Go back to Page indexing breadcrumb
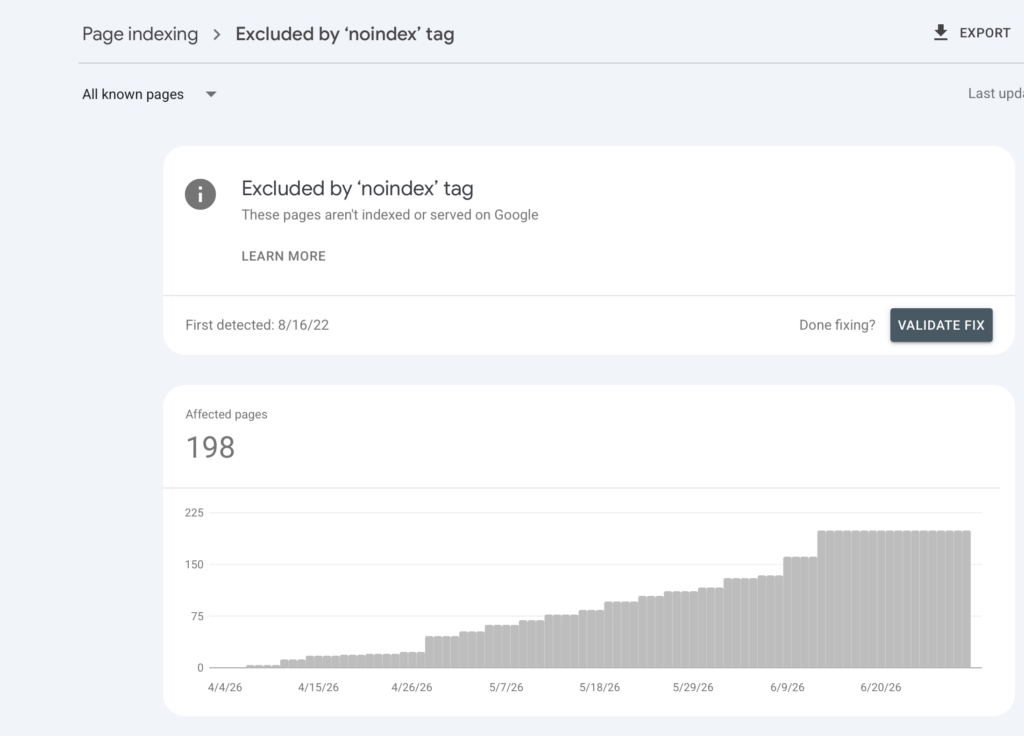This screenshot has height=736, width=1024. [140, 34]
